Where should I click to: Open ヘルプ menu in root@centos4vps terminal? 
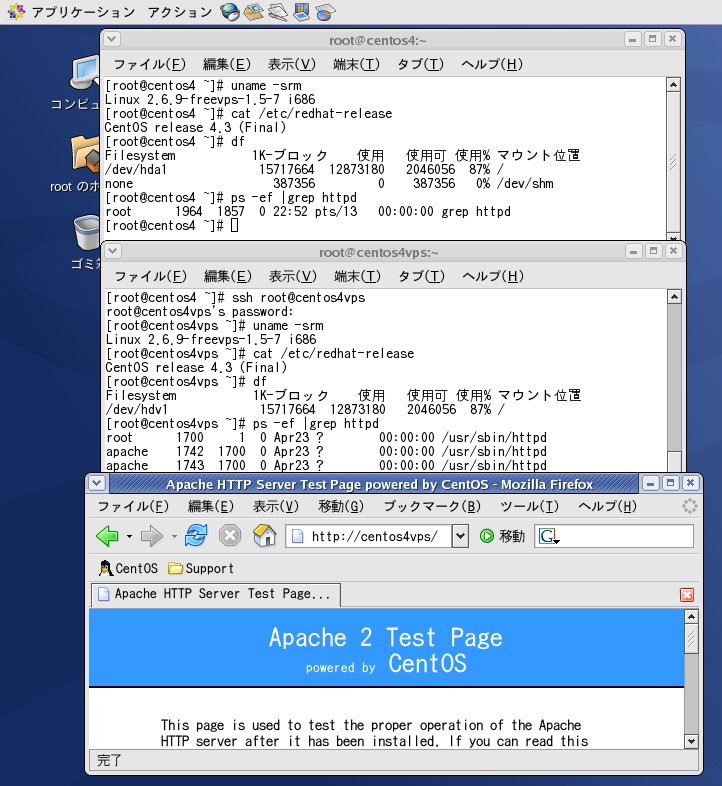tap(493, 276)
